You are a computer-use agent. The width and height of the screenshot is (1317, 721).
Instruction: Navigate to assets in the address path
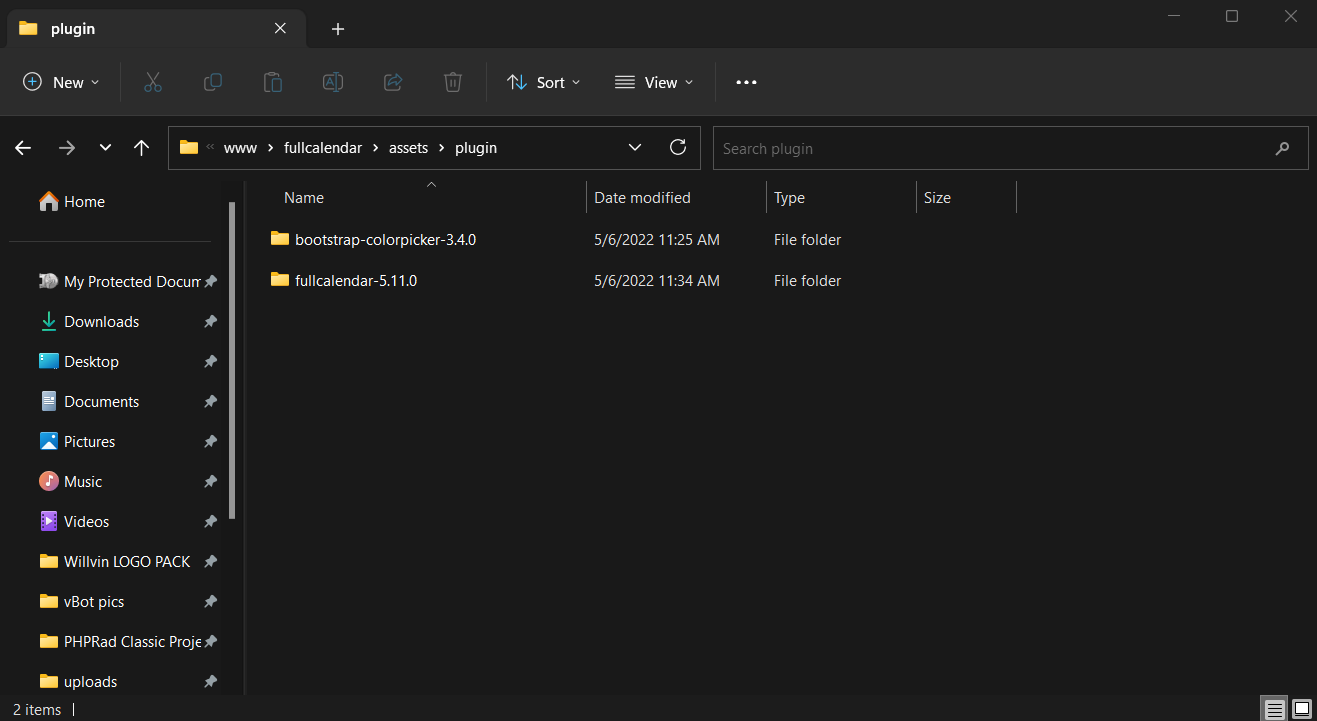pyautogui.click(x=409, y=148)
